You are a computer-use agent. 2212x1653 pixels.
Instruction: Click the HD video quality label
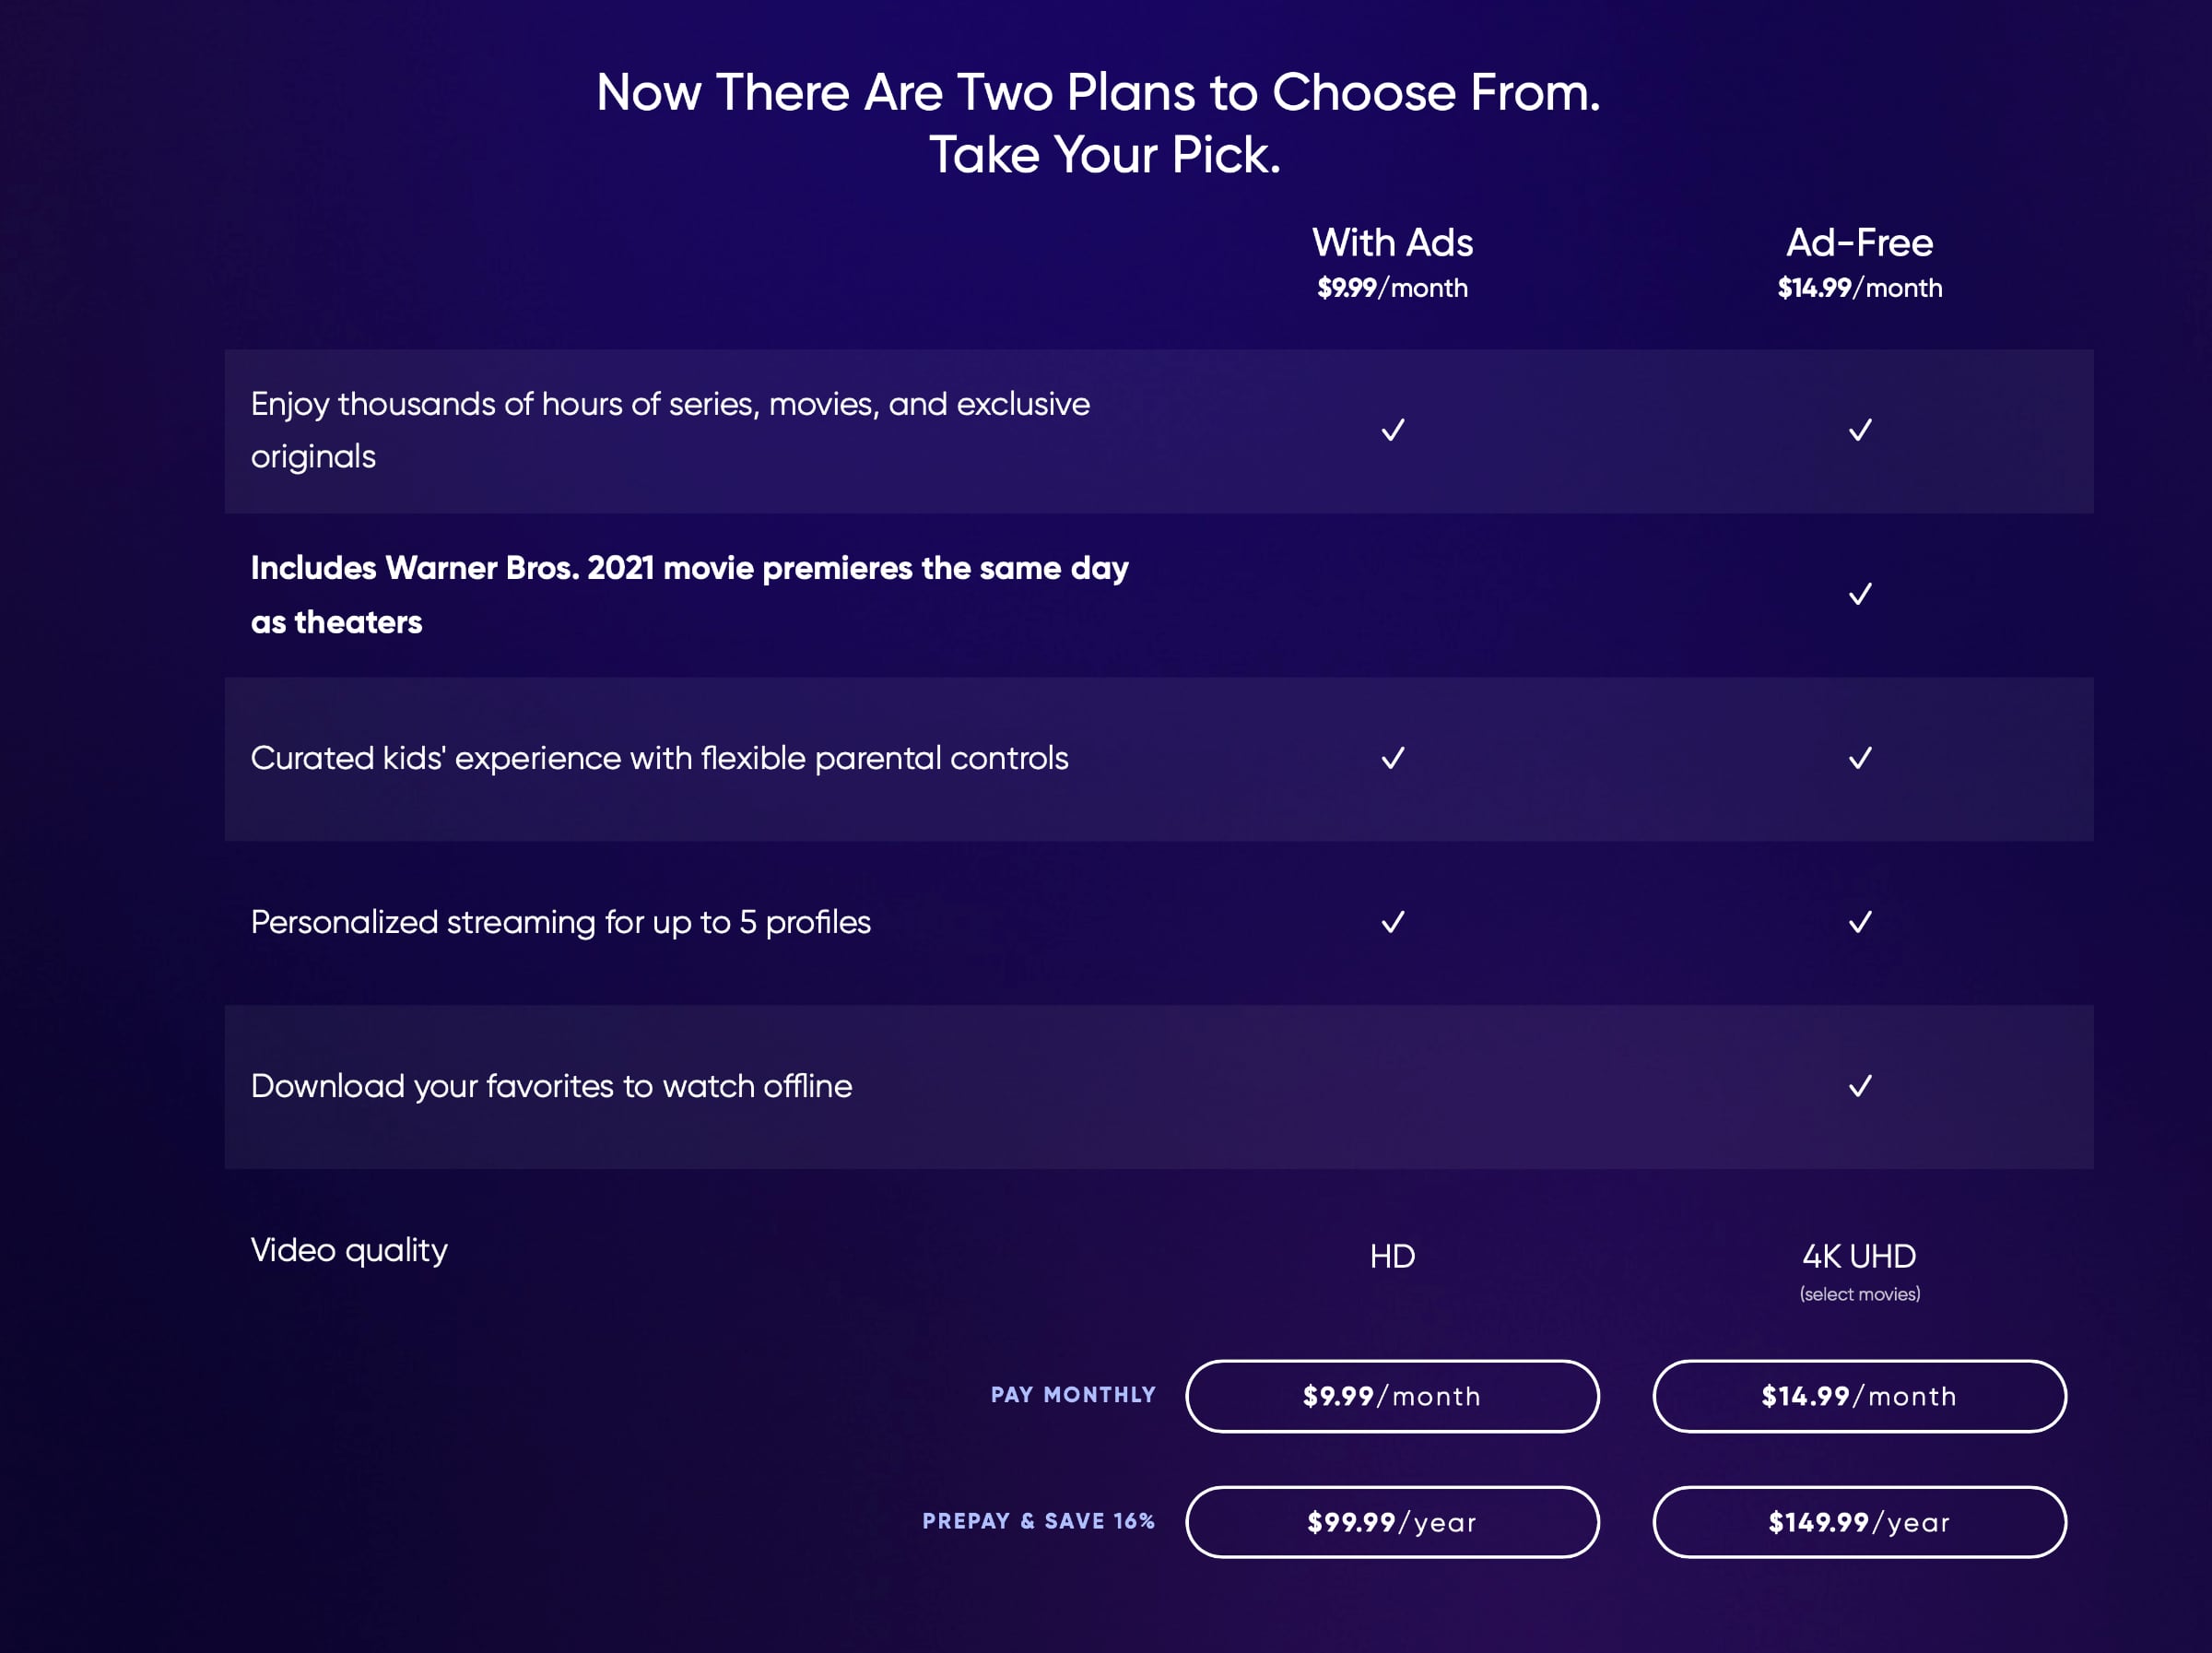coord(1392,1256)
